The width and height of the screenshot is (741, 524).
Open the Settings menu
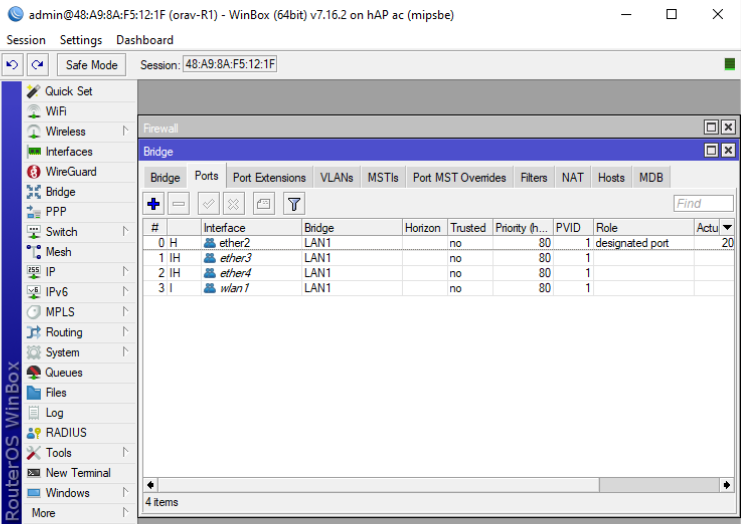tap(81, 40)
